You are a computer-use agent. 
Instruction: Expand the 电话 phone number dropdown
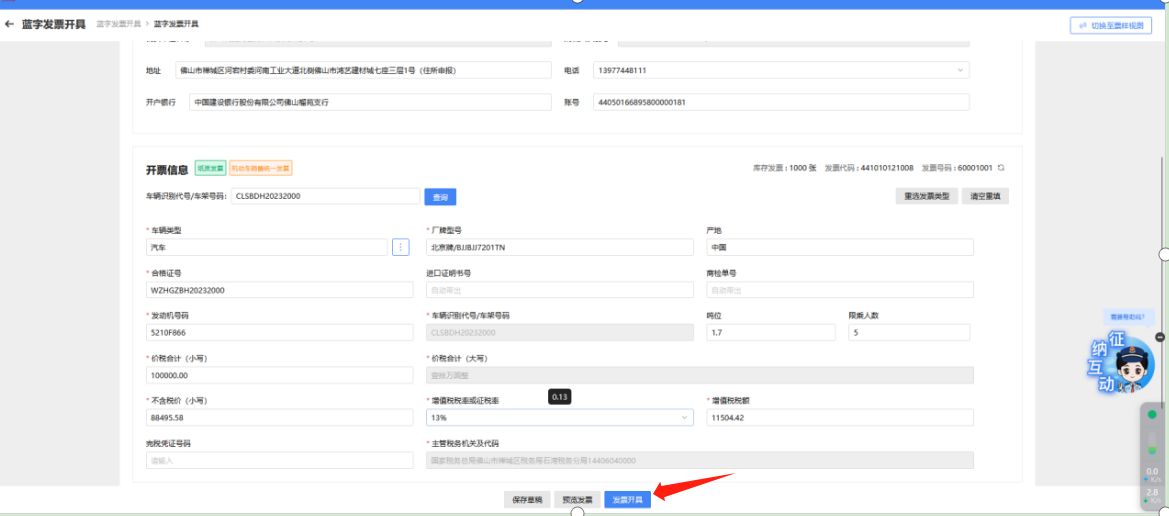961,70
